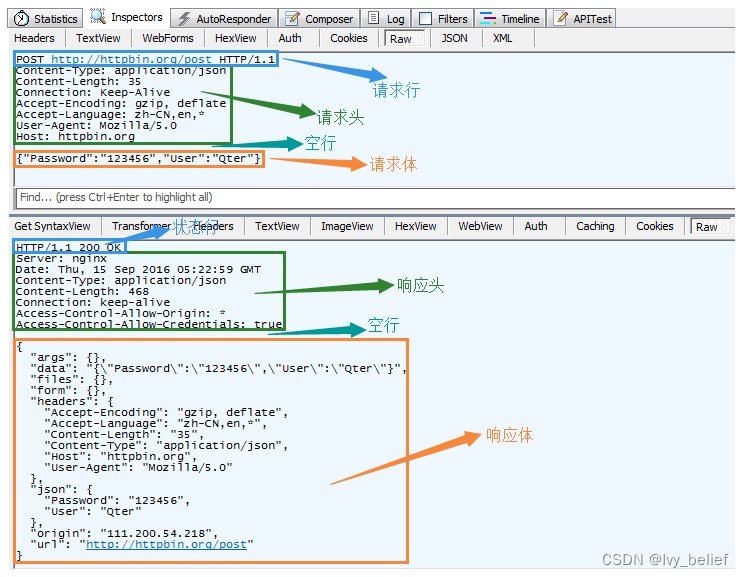Click the Inspectors magnifier icon
Viewport: 744px width, 577px height.
98,16
